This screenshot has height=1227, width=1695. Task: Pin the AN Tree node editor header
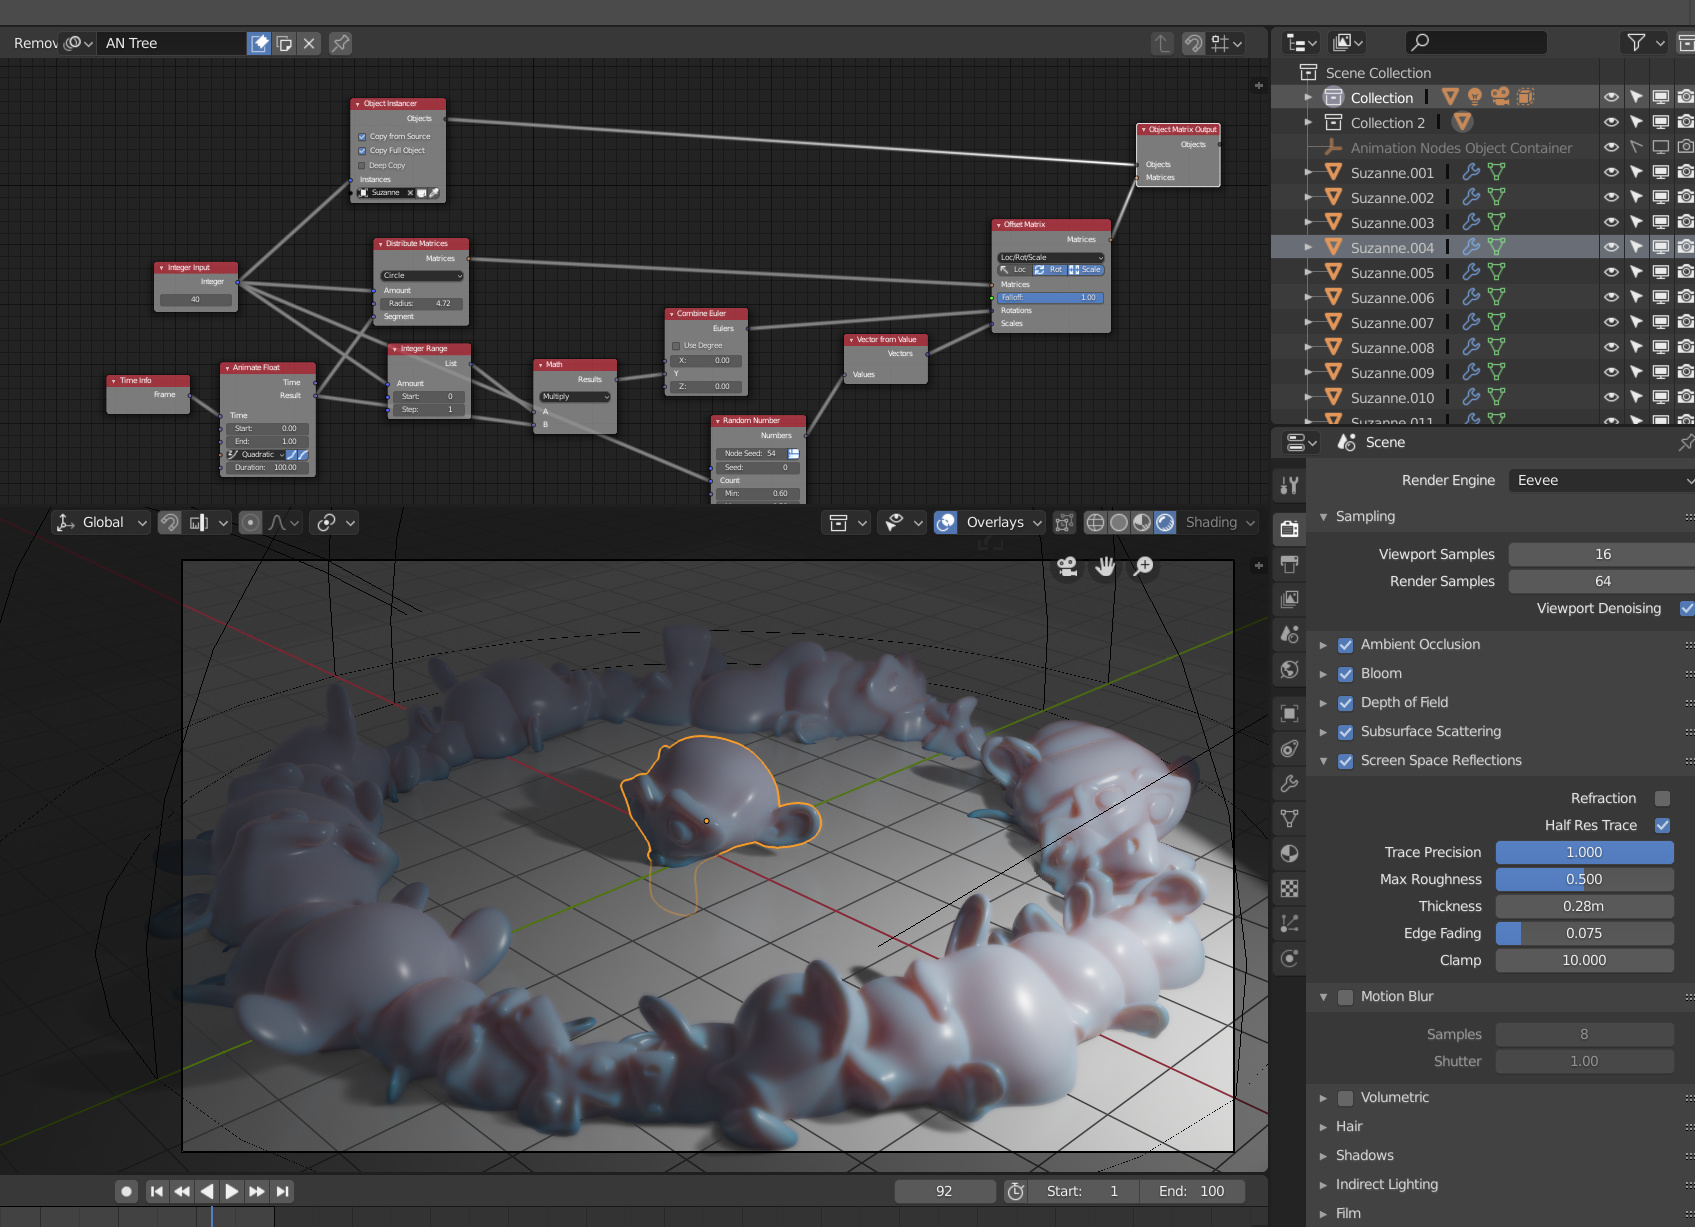point(339,43)
